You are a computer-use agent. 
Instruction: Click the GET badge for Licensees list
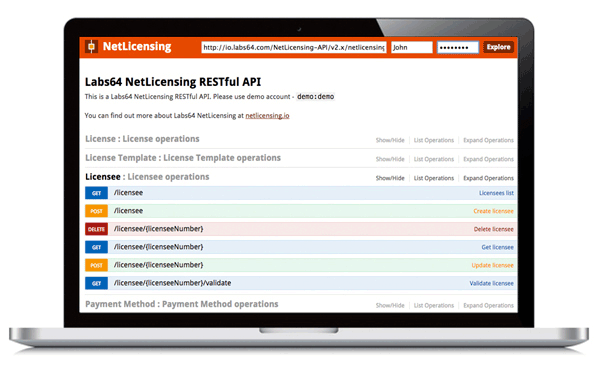click(x=97, y=193)
